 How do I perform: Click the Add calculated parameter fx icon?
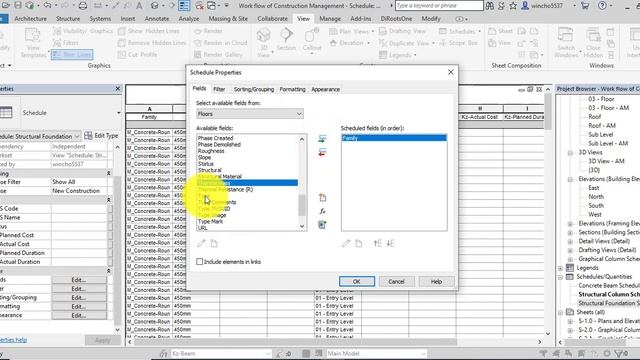(322, 211)
